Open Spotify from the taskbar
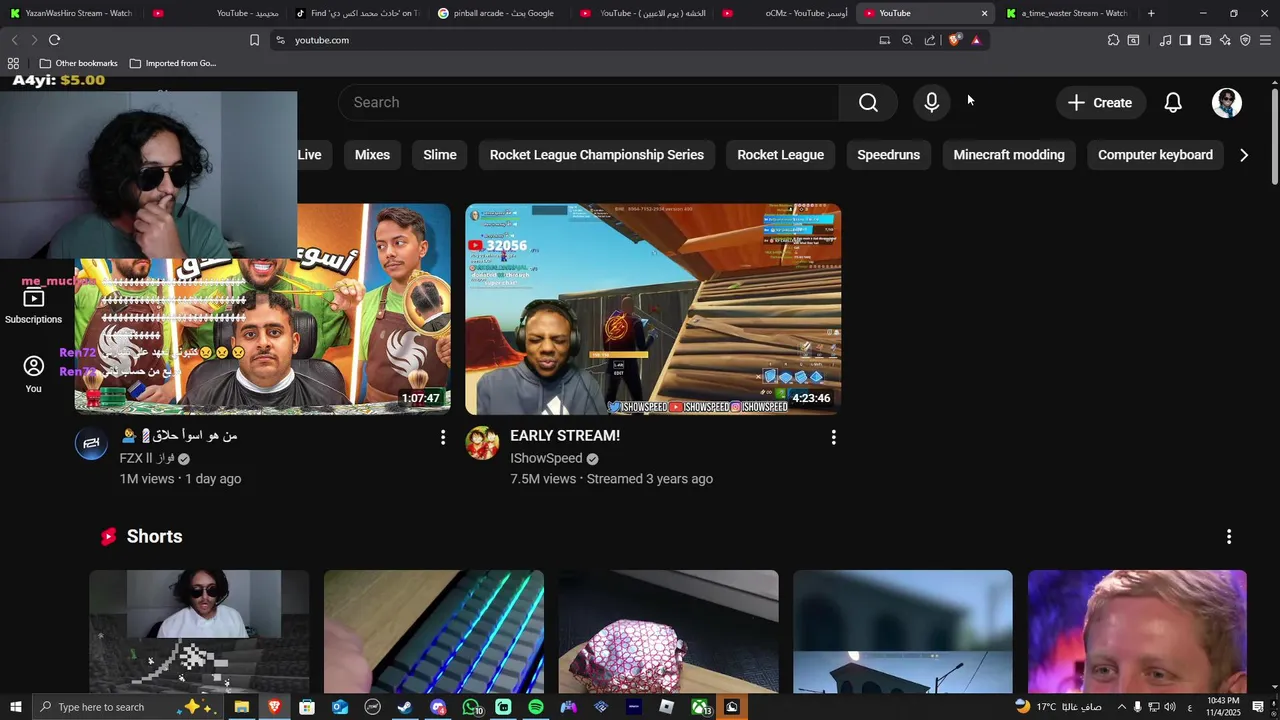 tap(536, 707)
